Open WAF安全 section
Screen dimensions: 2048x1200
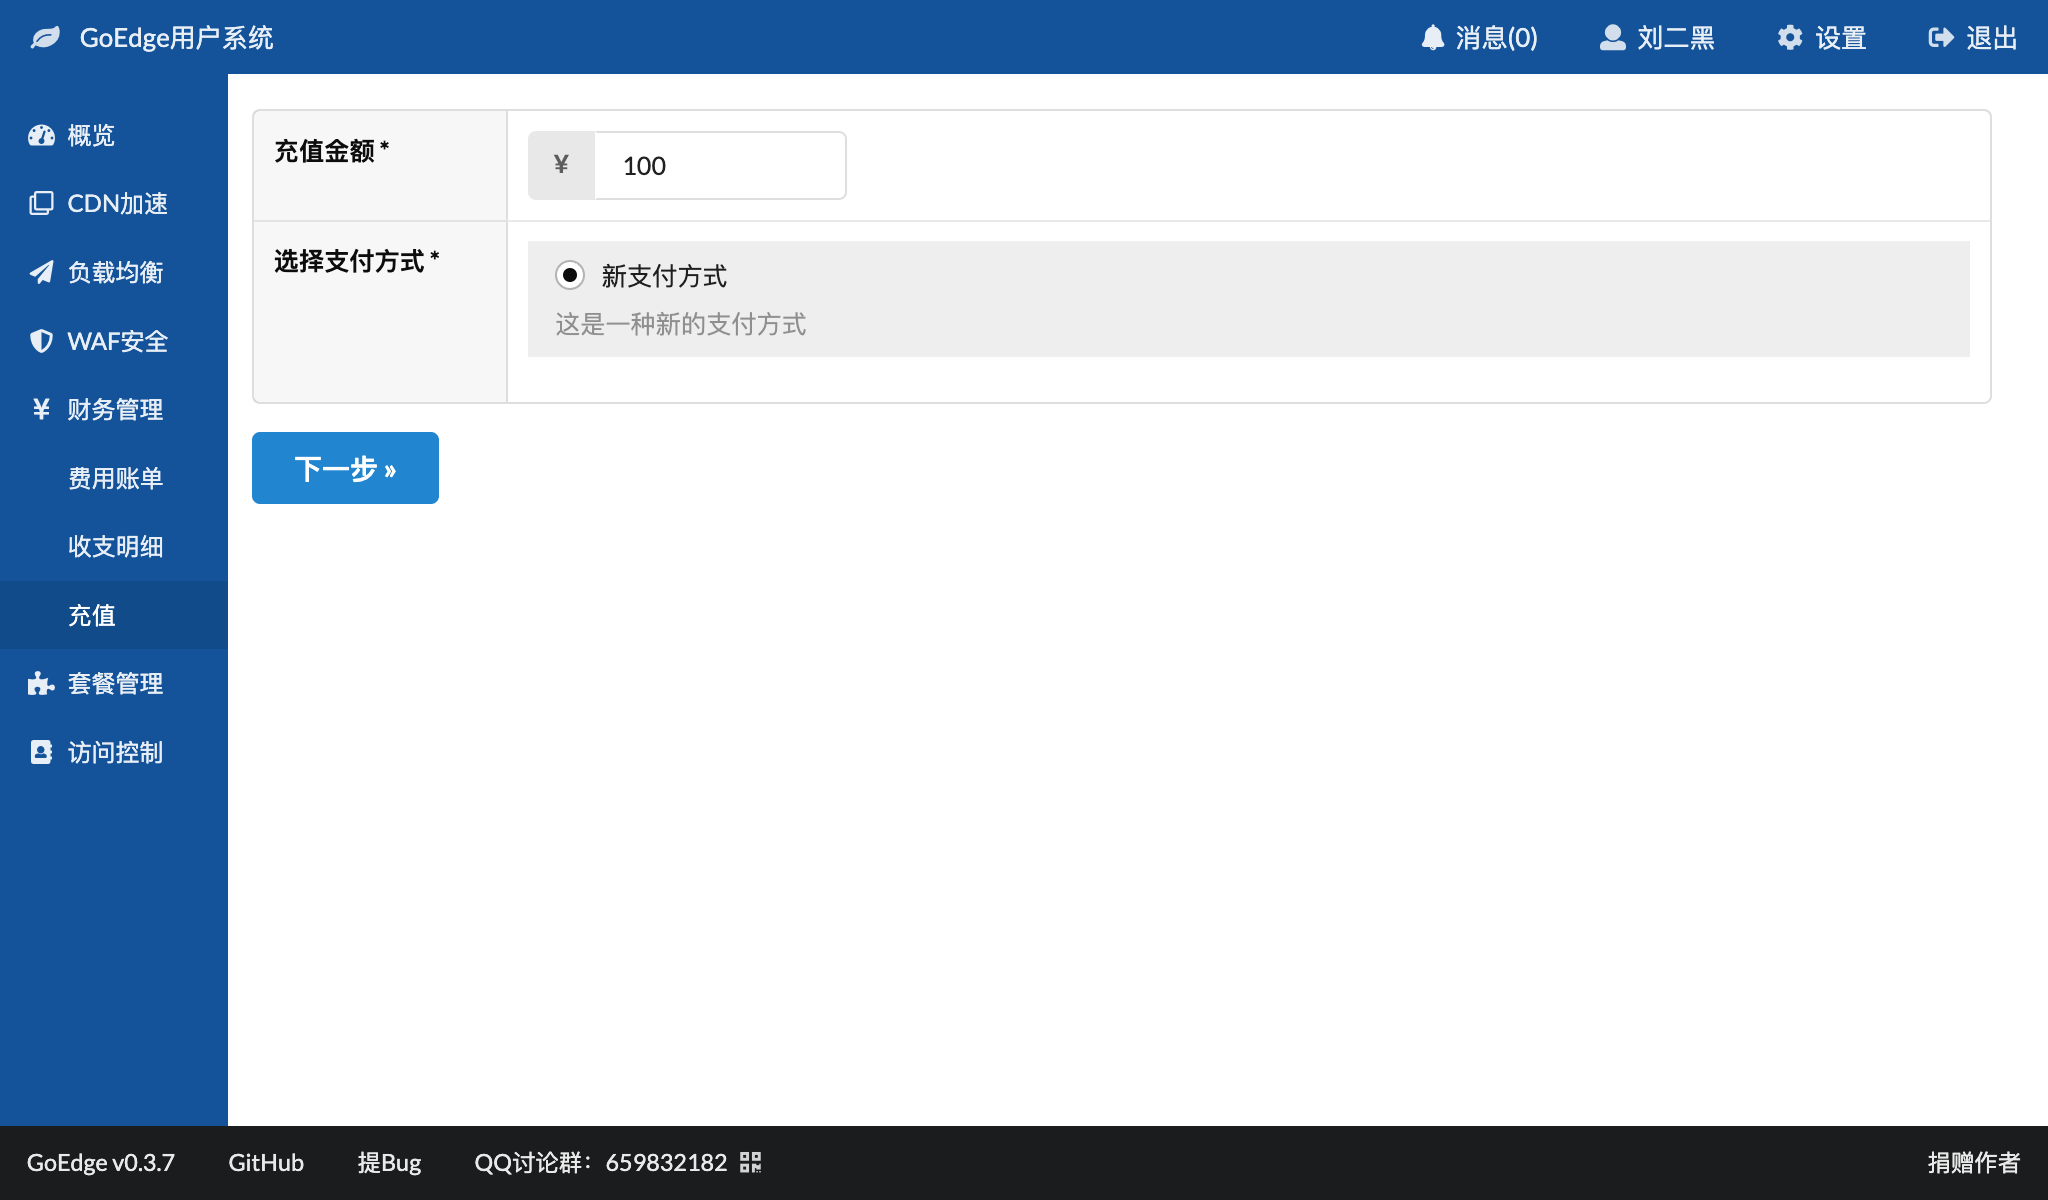[114, 341]
